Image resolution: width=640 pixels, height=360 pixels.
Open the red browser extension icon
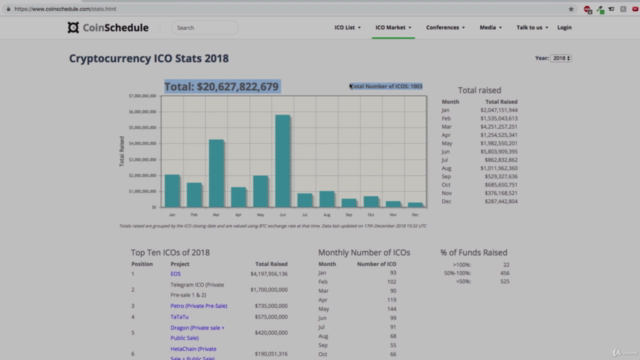(x=588, y=9)
